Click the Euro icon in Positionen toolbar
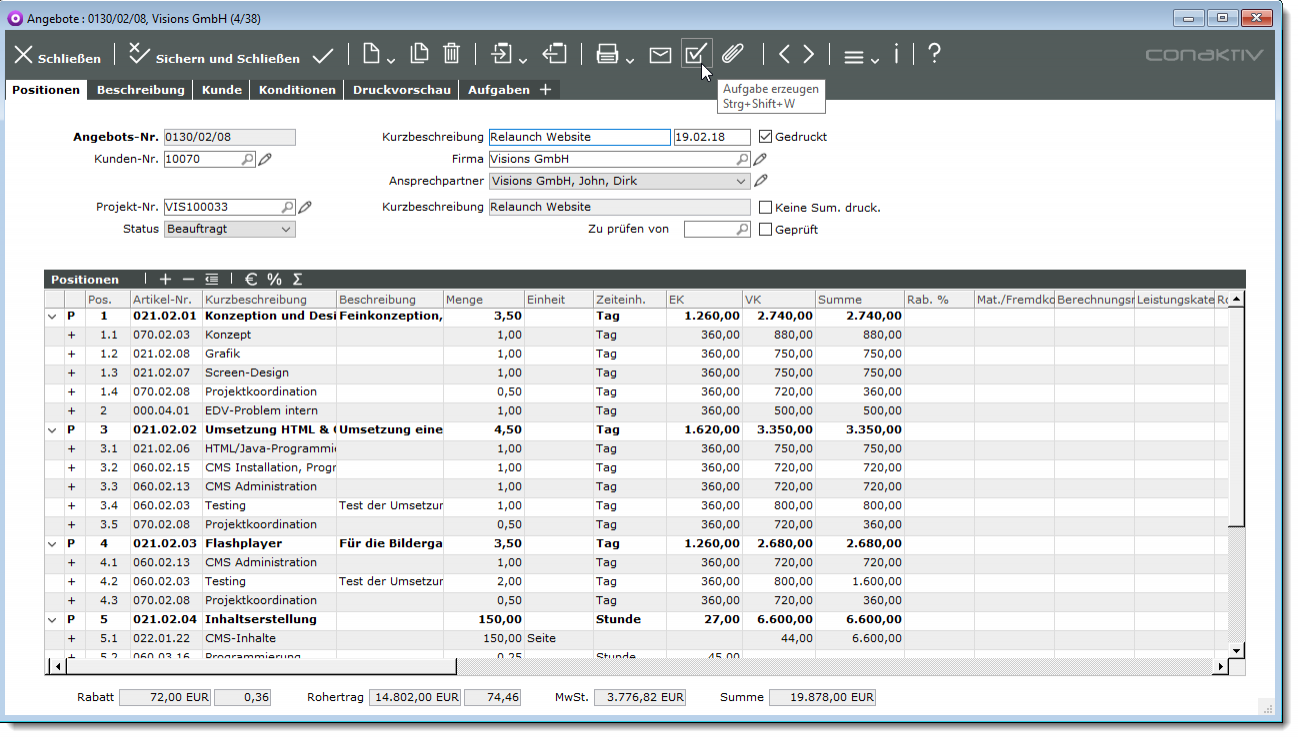 [x=251, y=280]
